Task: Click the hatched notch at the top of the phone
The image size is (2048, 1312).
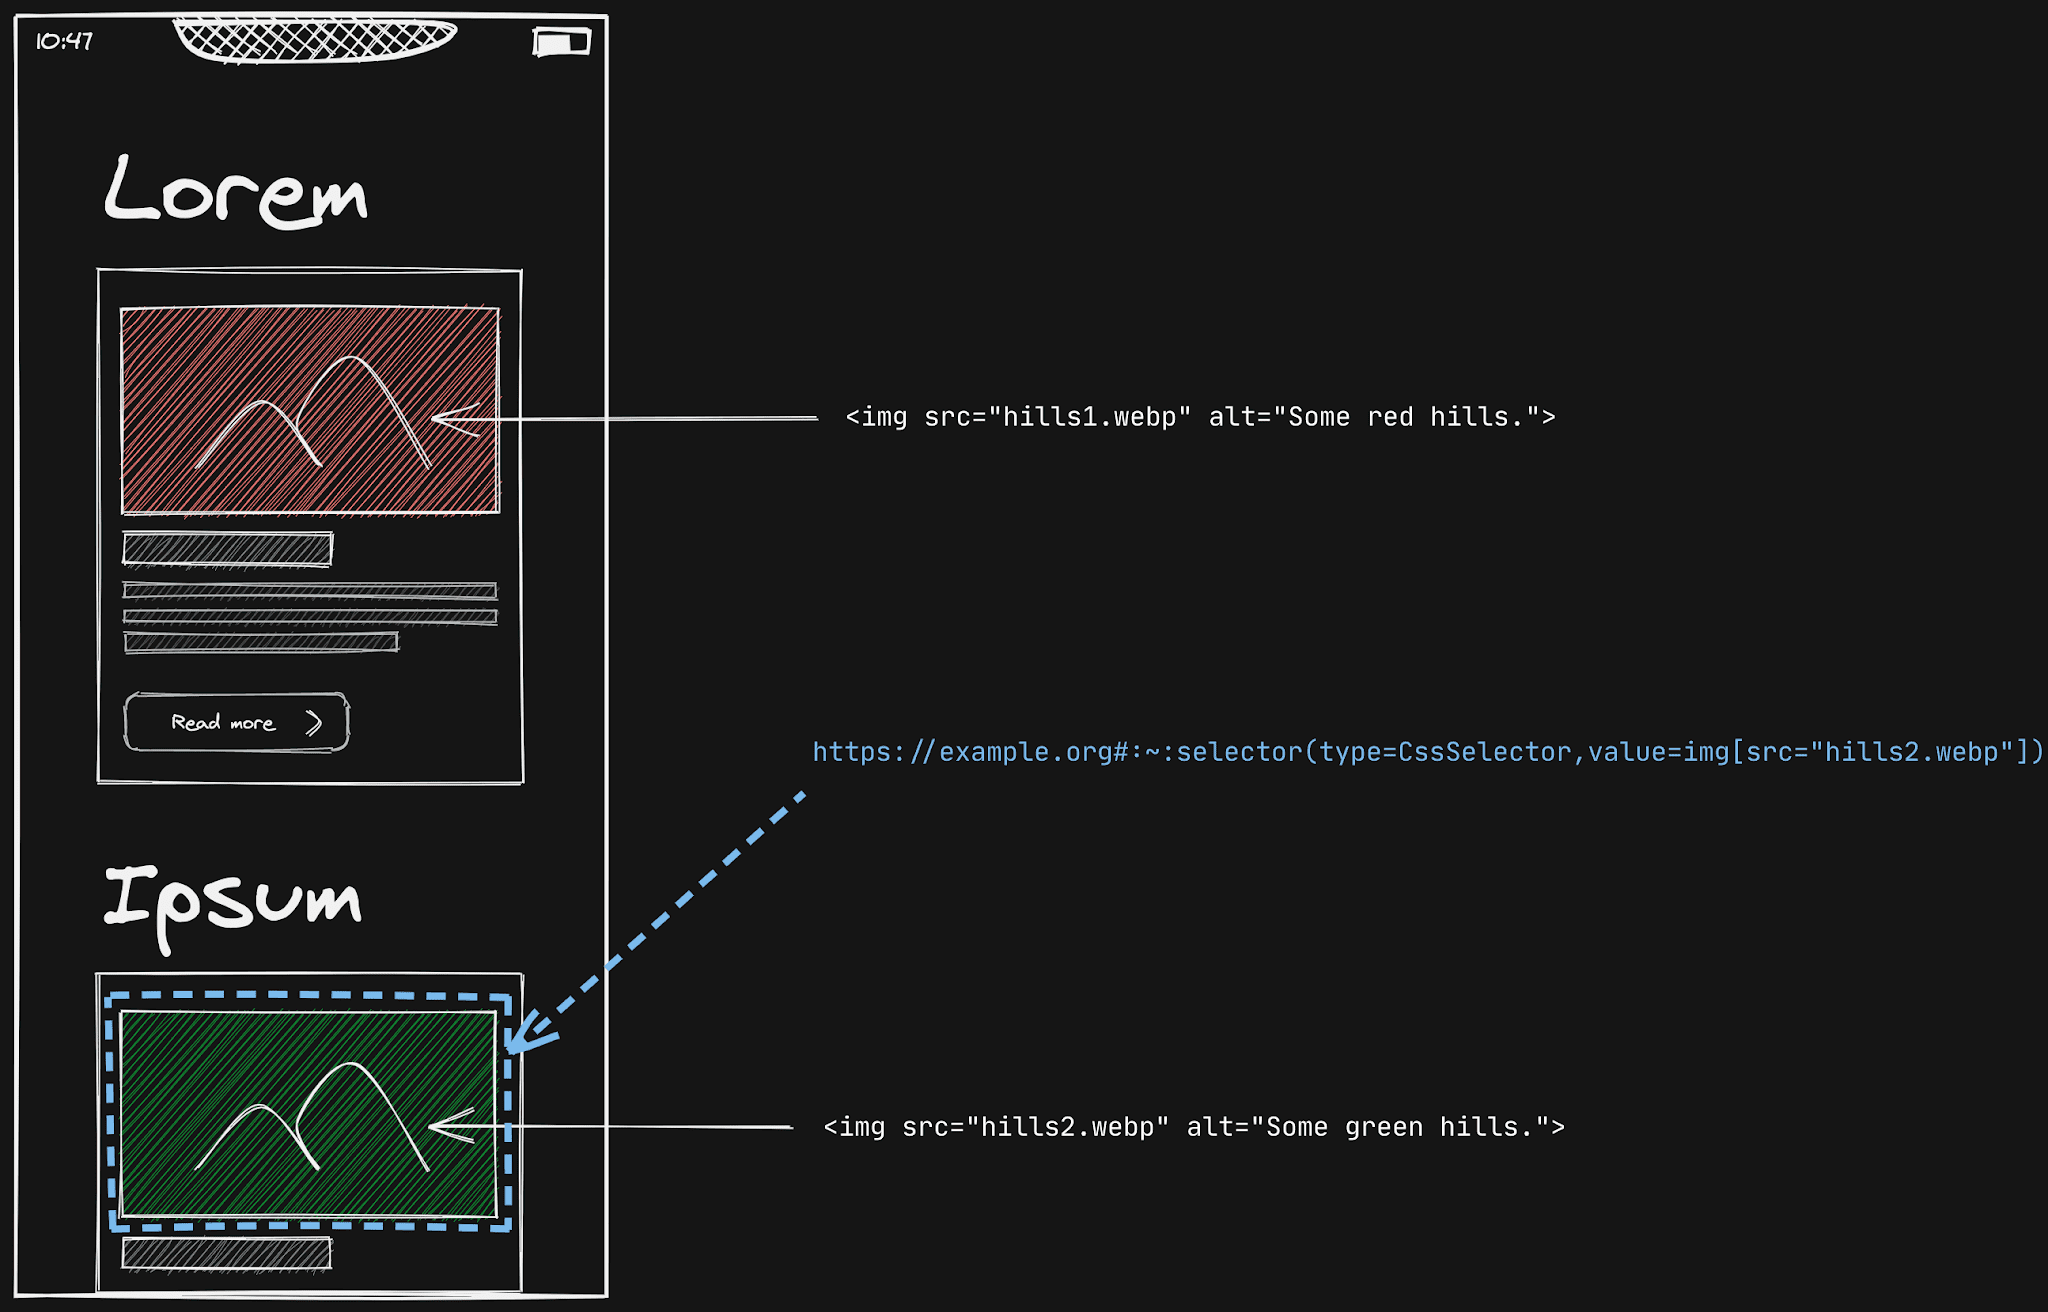Action: coord(314,40)
